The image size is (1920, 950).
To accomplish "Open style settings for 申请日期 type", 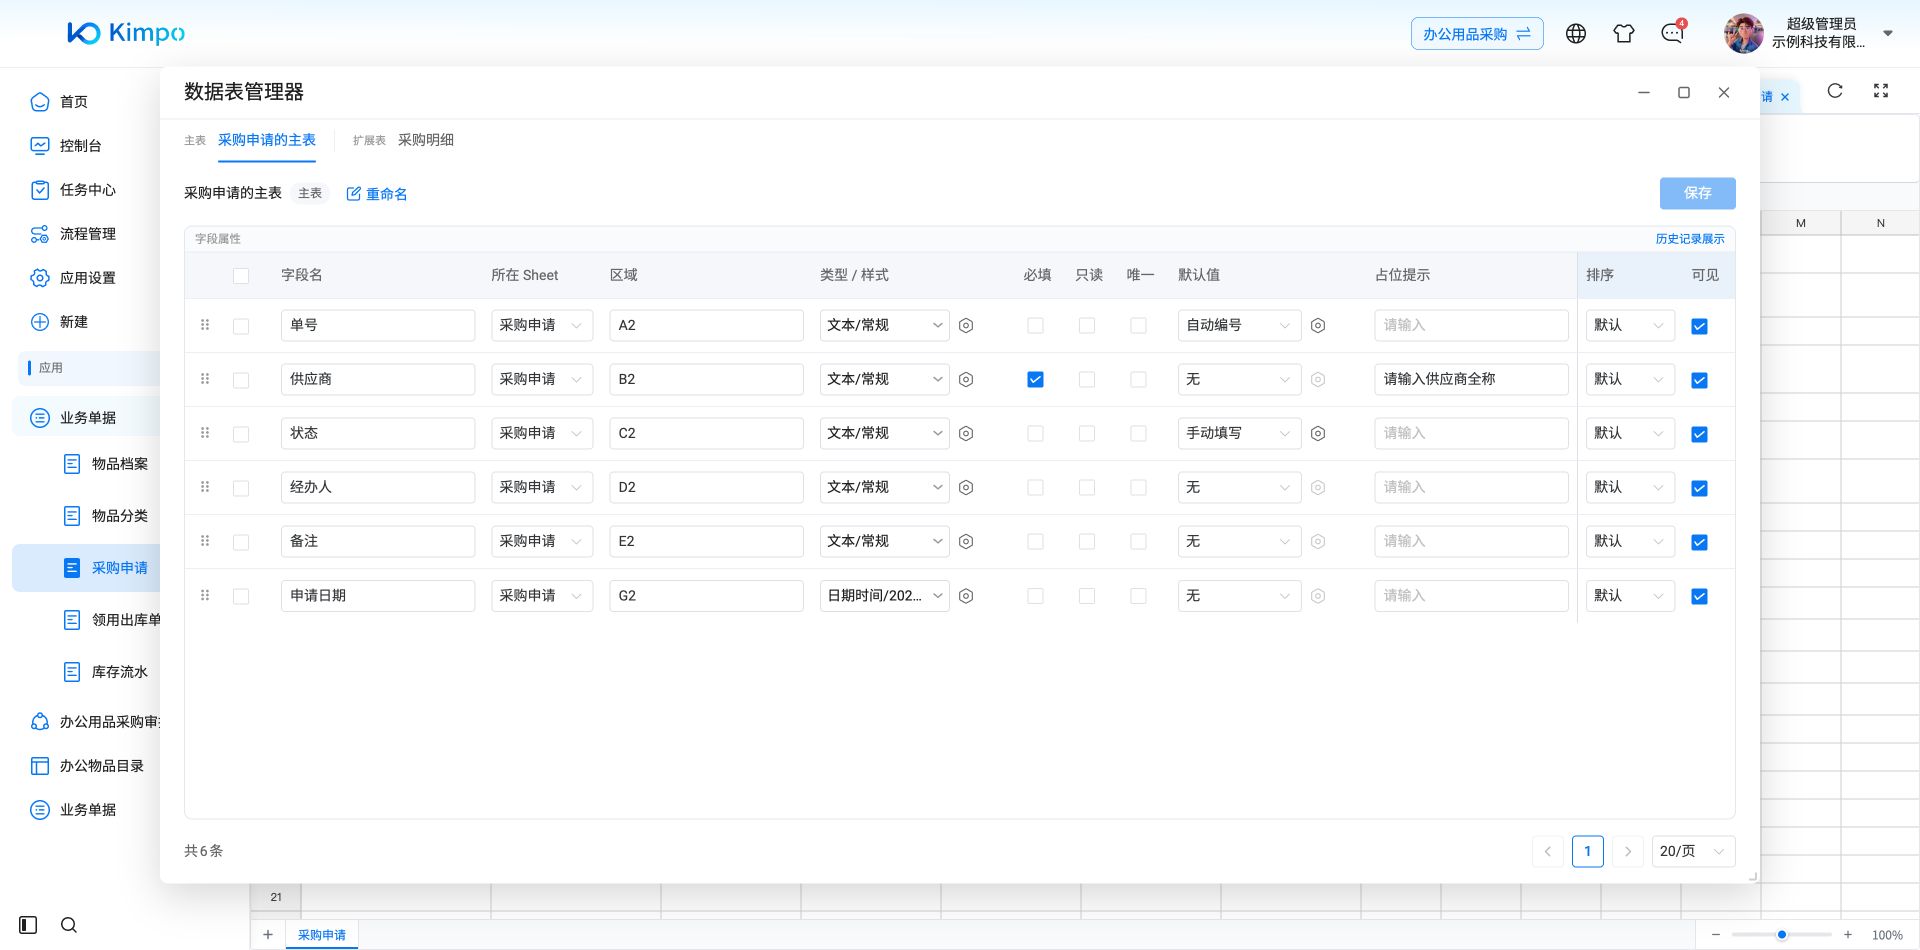I will [x=966, y=596].
